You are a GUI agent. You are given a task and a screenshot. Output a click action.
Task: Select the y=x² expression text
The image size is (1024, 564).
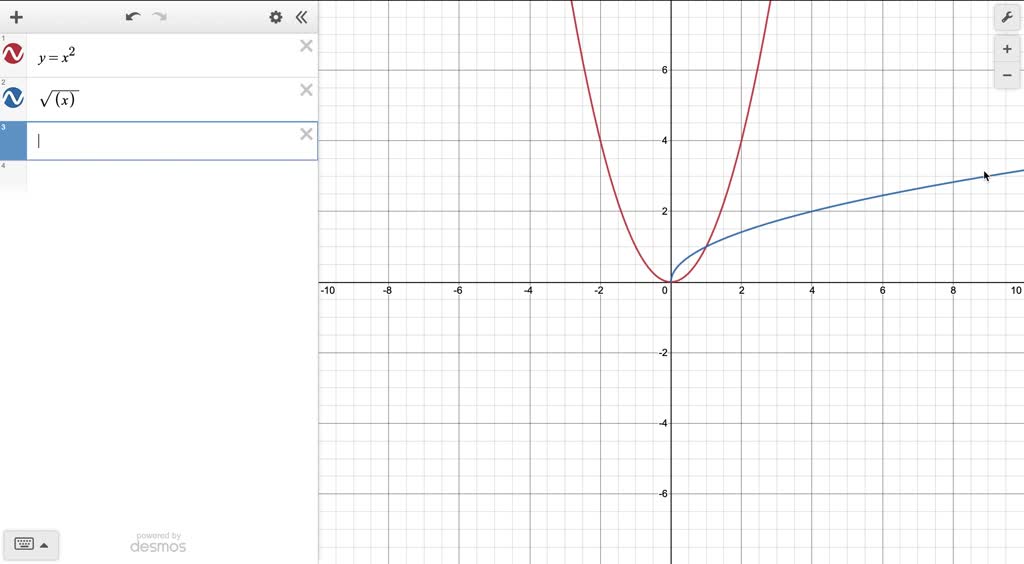(57, 57)
